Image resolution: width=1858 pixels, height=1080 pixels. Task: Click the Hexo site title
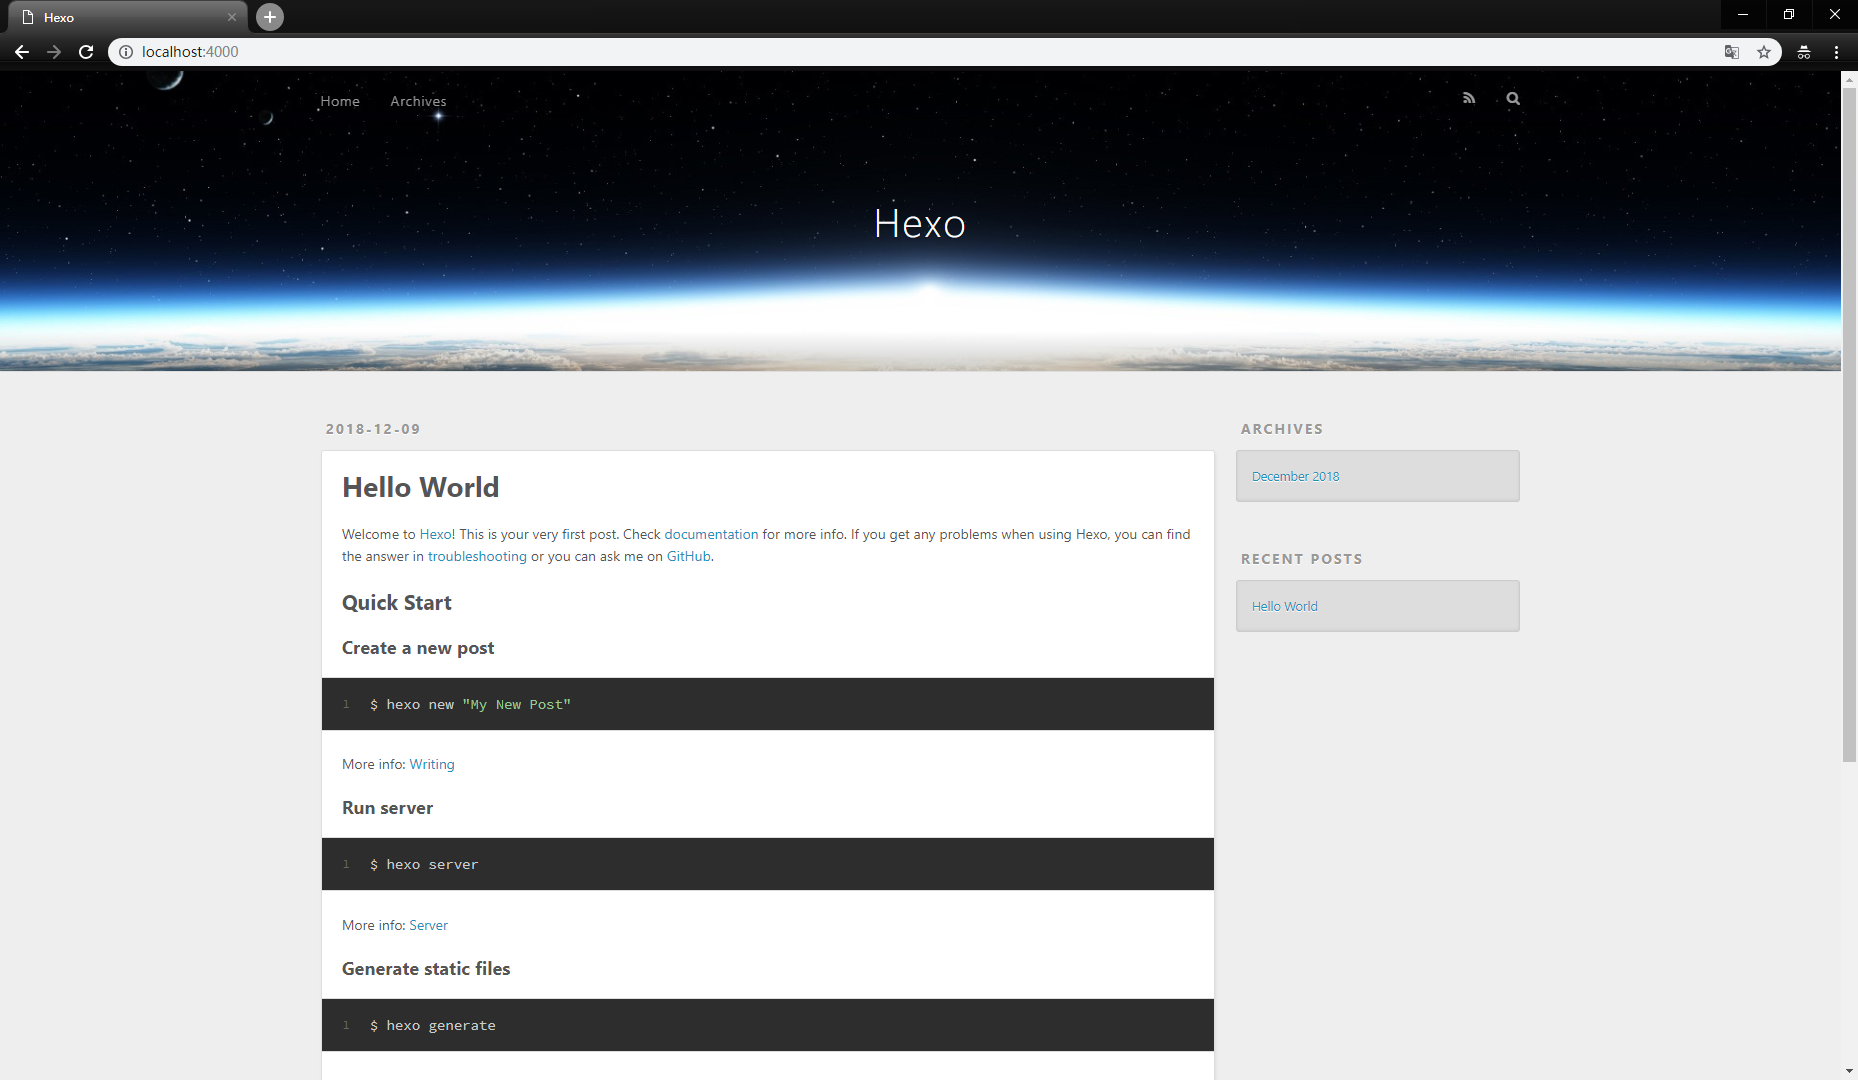pyautogui.click(x=920, y=224)
